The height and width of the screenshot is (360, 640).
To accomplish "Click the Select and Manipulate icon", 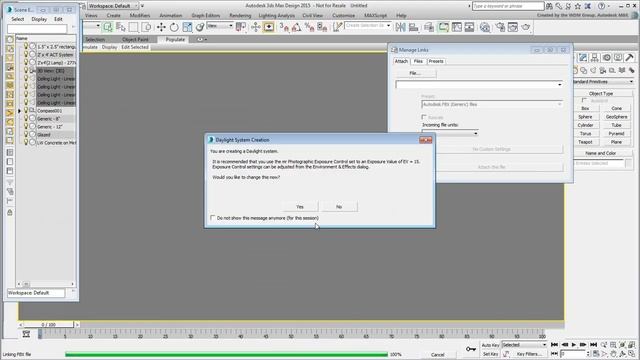I will tap(256, 27).
